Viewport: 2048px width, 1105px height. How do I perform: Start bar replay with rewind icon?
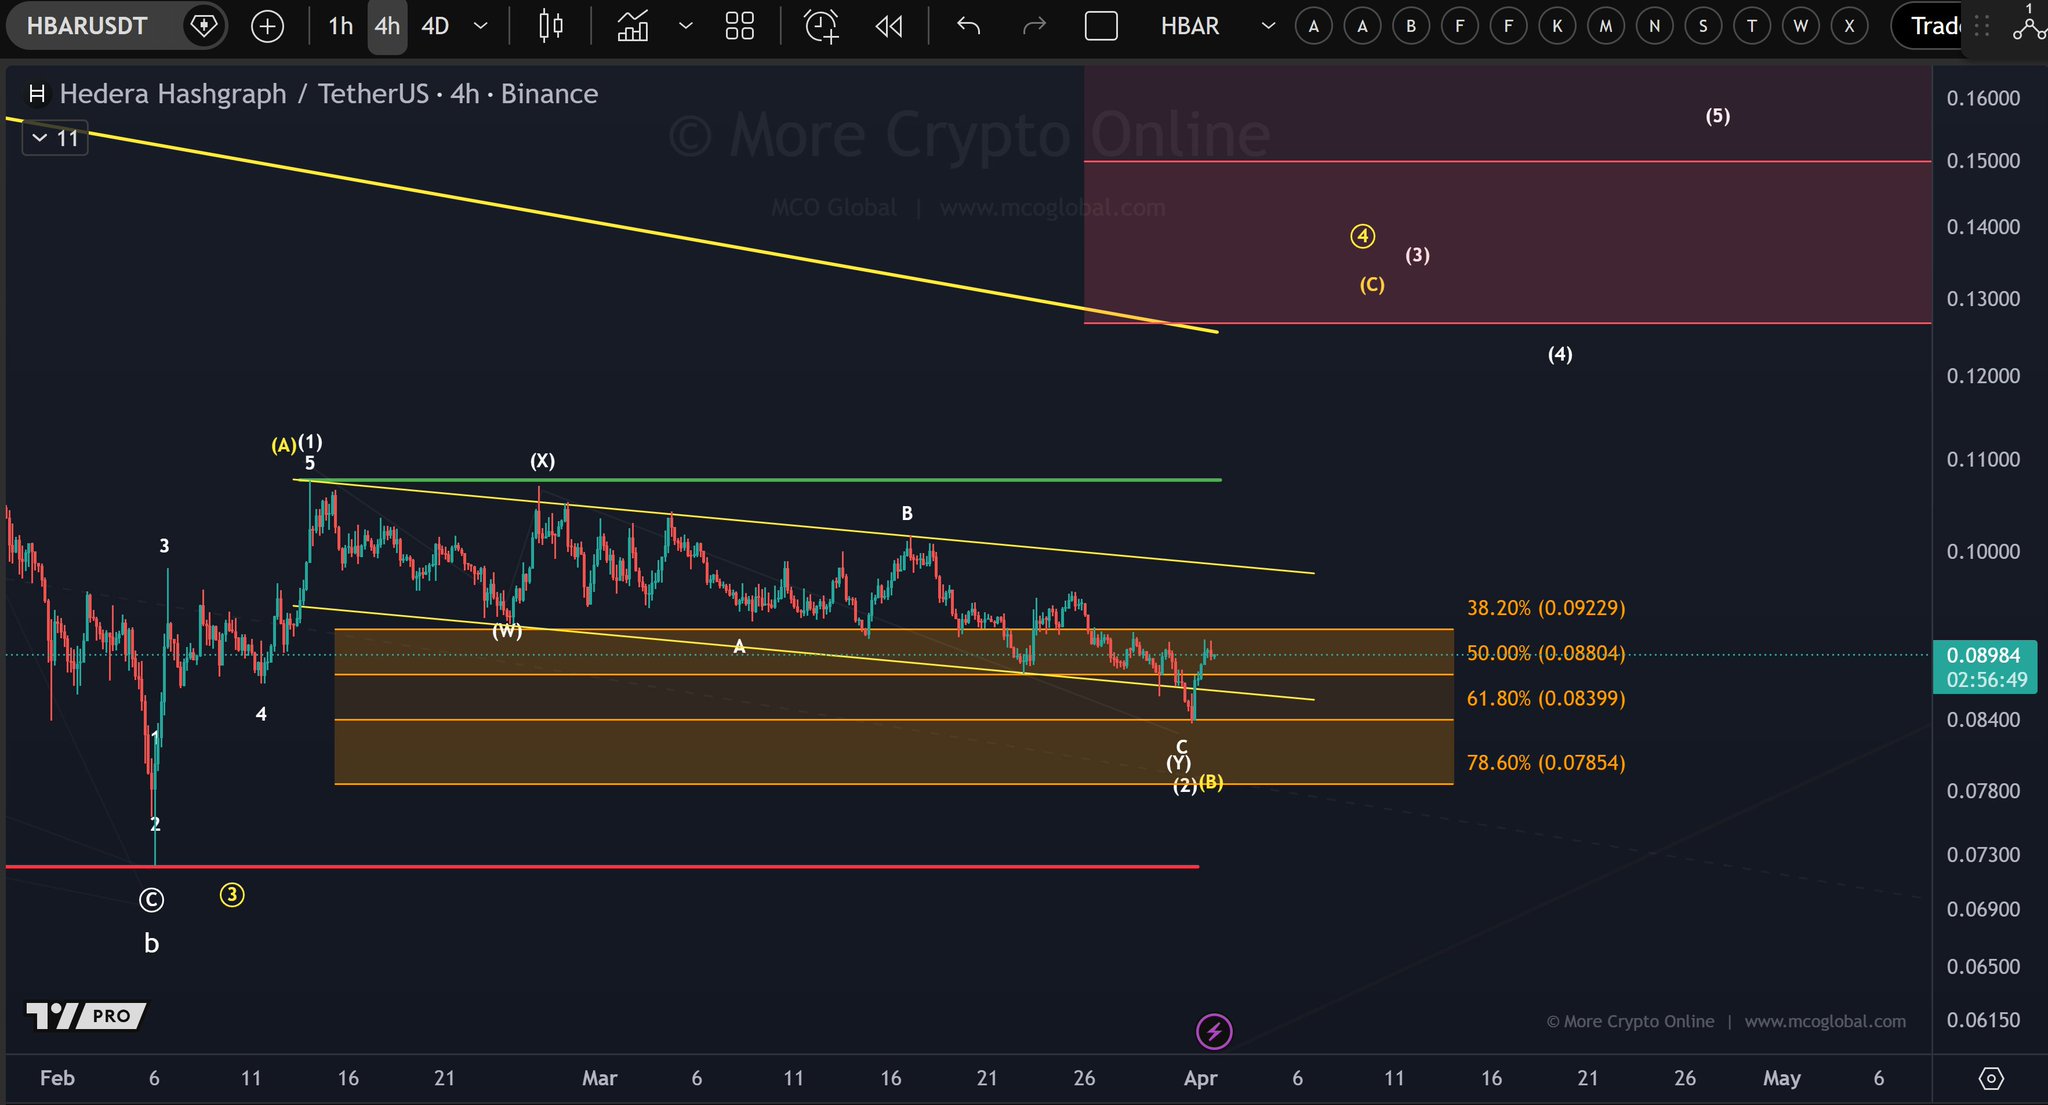888,26
